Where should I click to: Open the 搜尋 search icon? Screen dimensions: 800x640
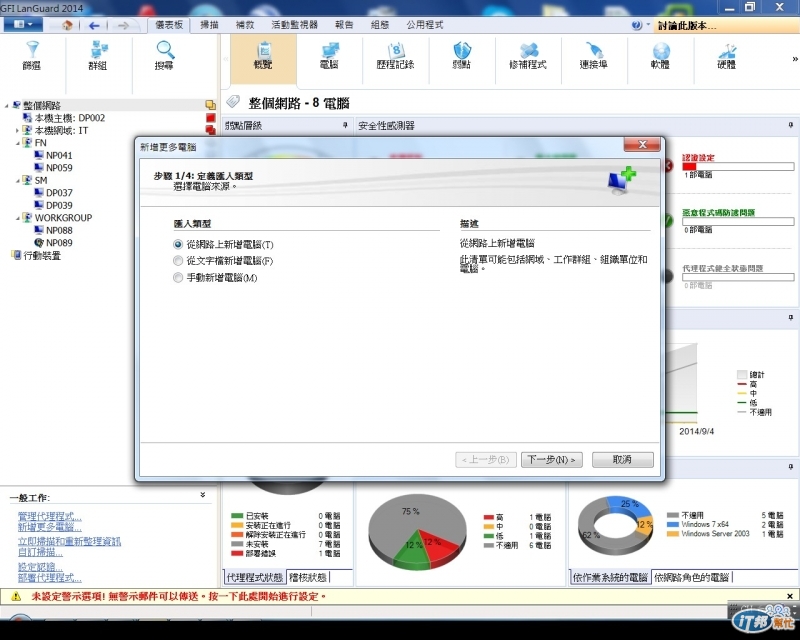pyautogui.click(x=164, y=56)
